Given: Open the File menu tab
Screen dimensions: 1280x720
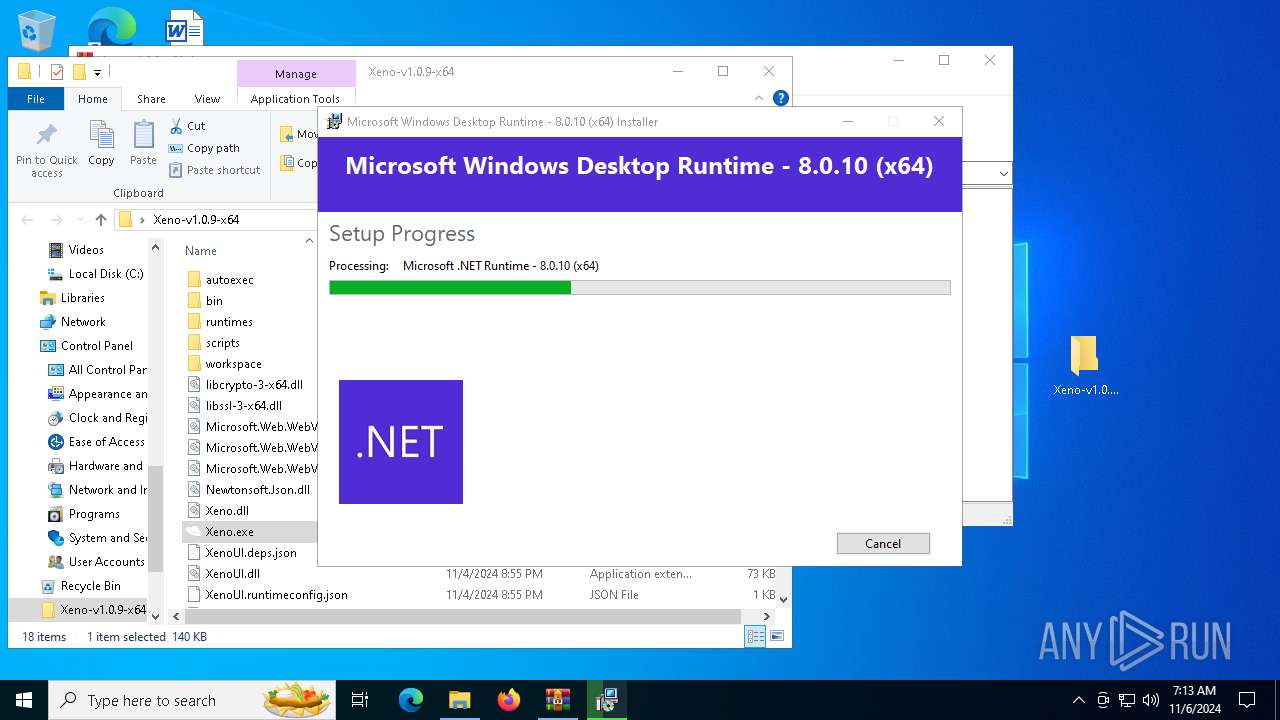Looking at the screenshot, I should point(36,99).
